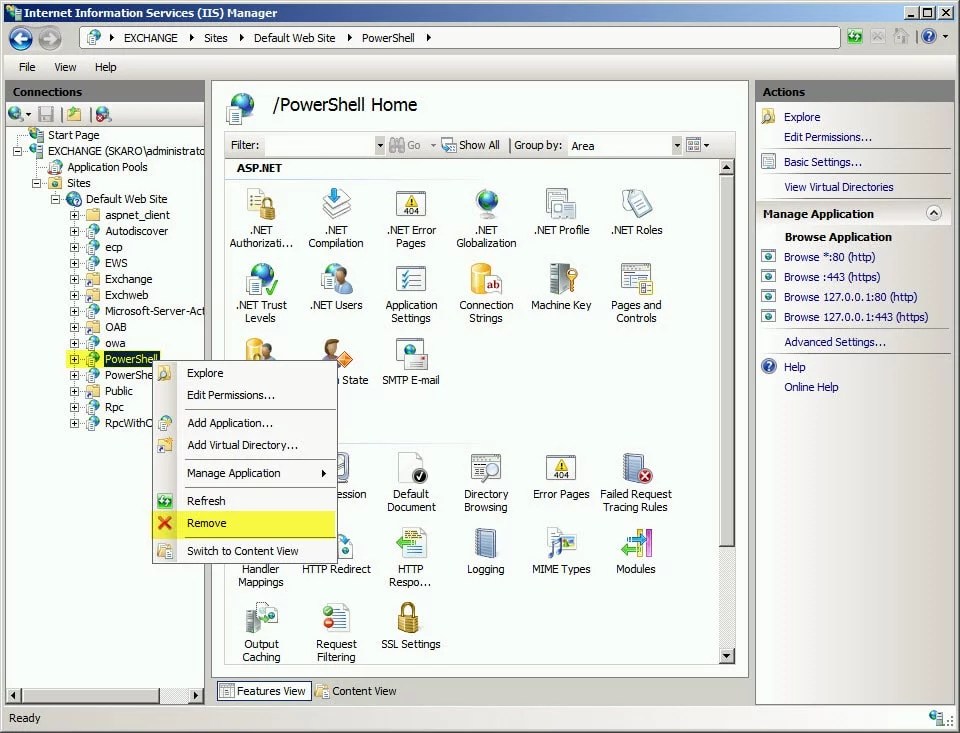960x733 pixels.
Task: Click the features list scroll down arrow
Action: 726,656
